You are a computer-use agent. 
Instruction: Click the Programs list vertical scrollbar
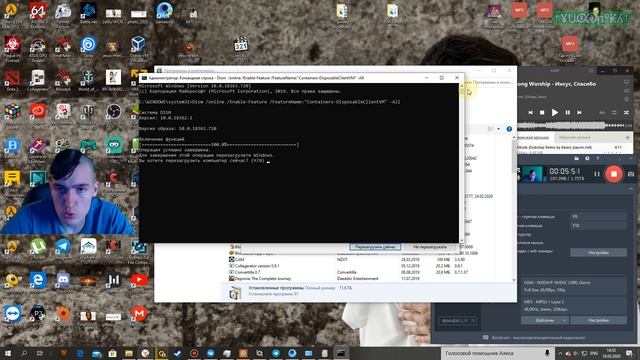(514, 208)
